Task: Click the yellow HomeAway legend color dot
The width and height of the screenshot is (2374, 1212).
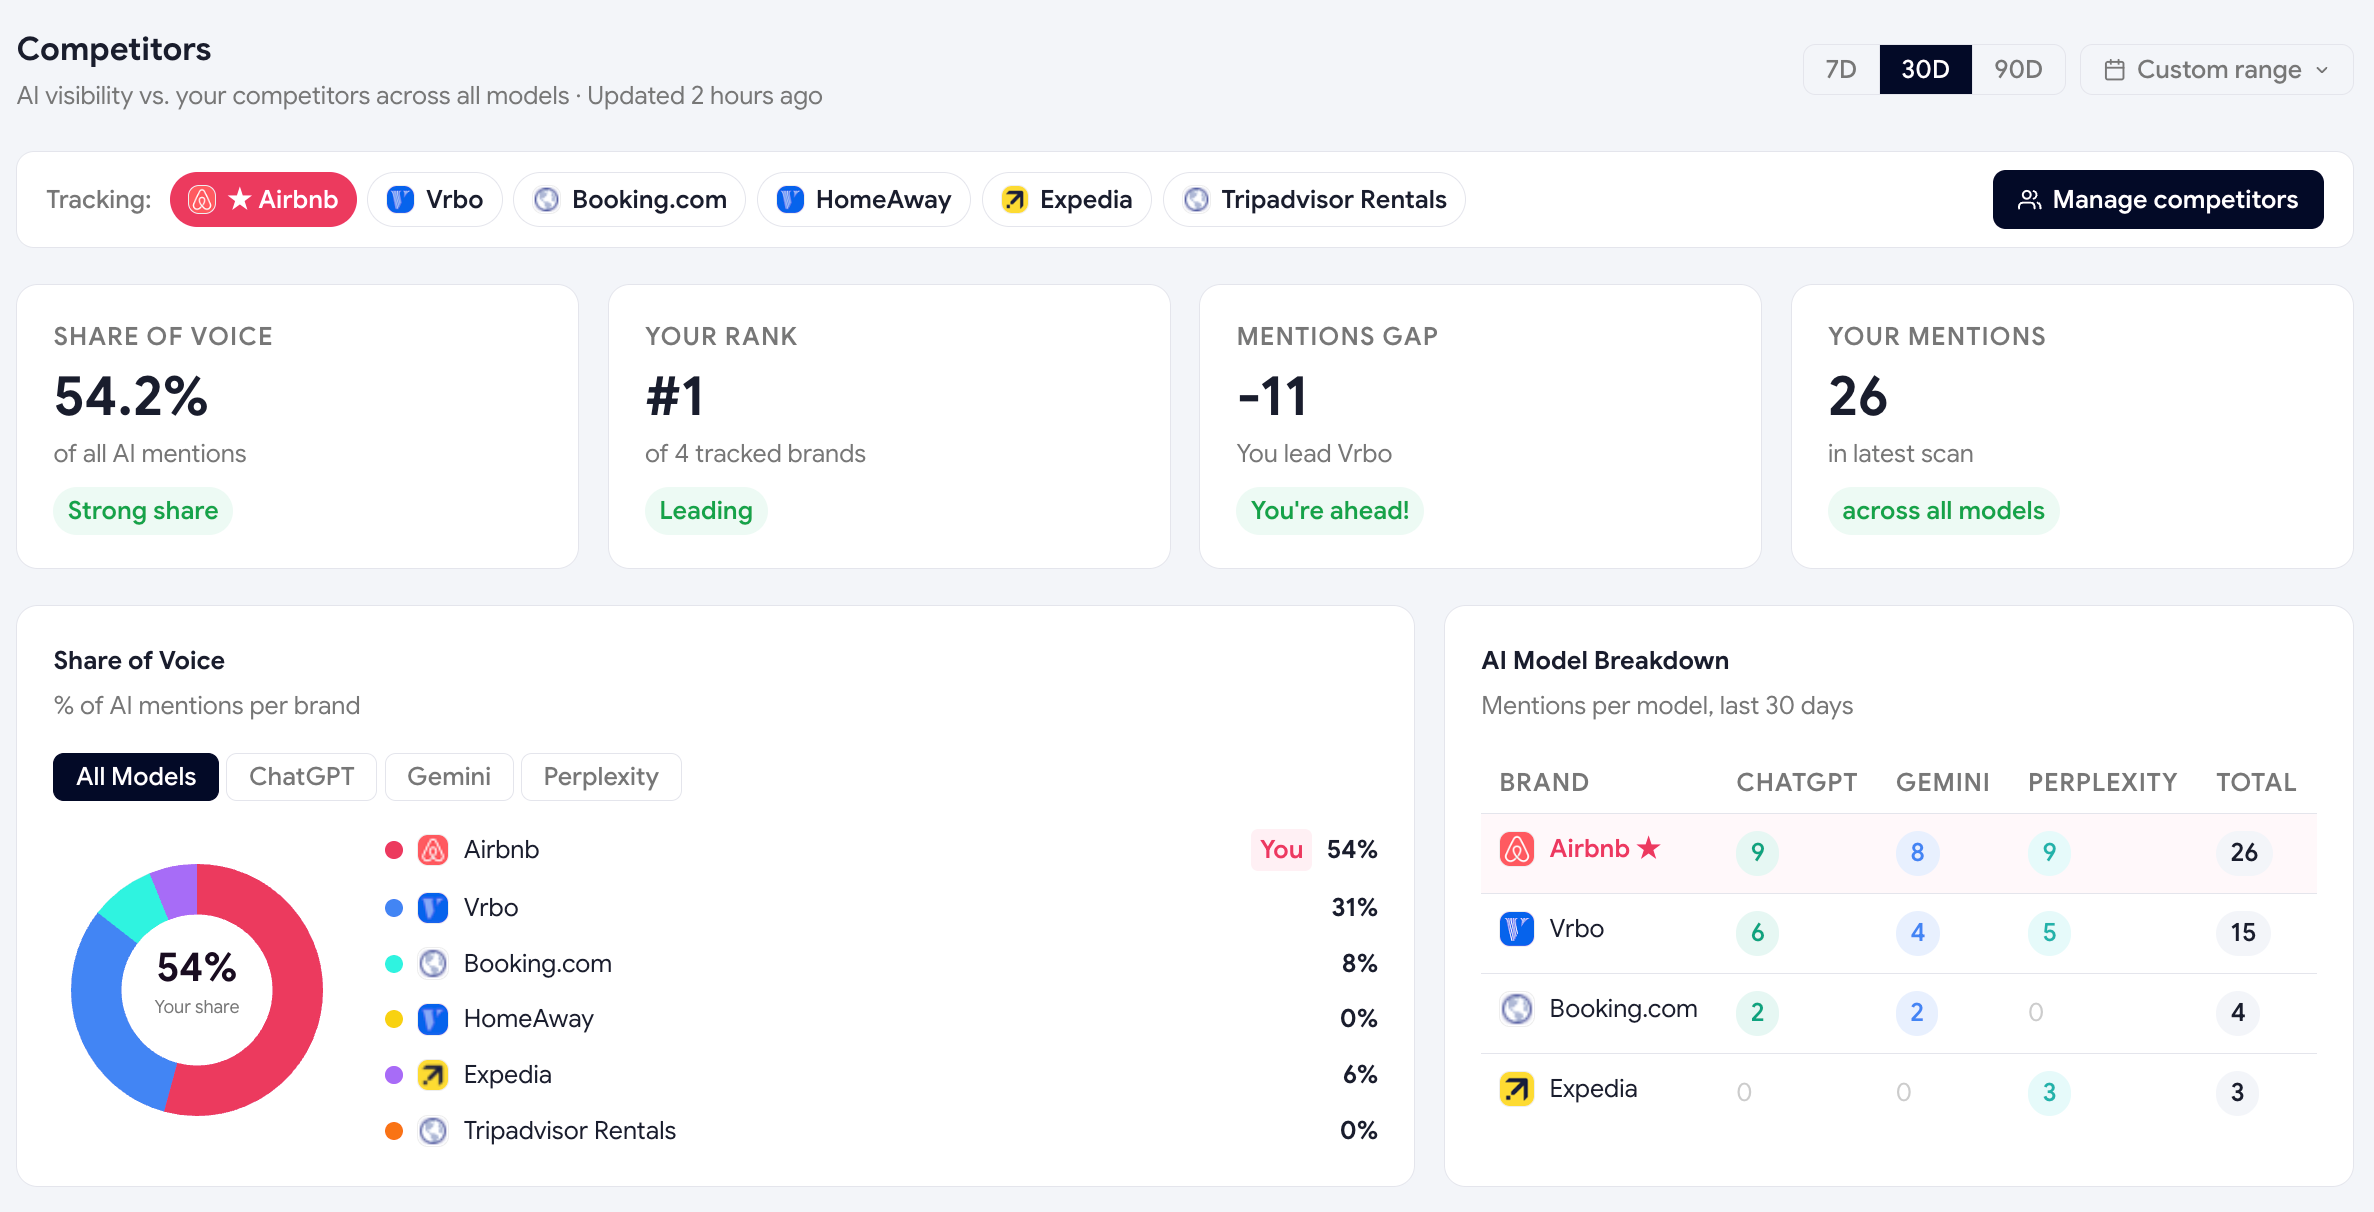Action: point(394,1019)
